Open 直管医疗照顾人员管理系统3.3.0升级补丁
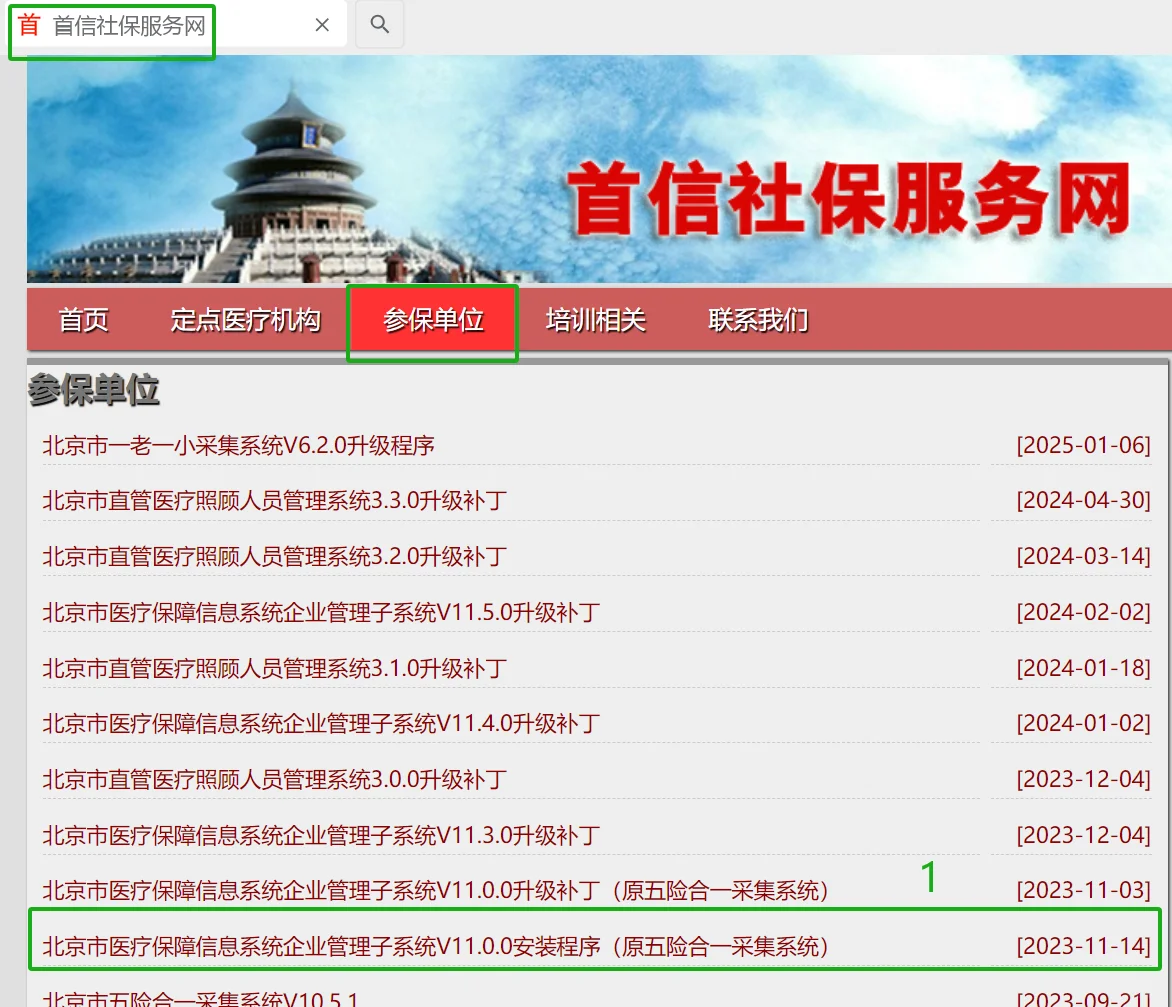Viewport: 1172px width, 1007px height. pyautogui.click(x=272, y=501)
